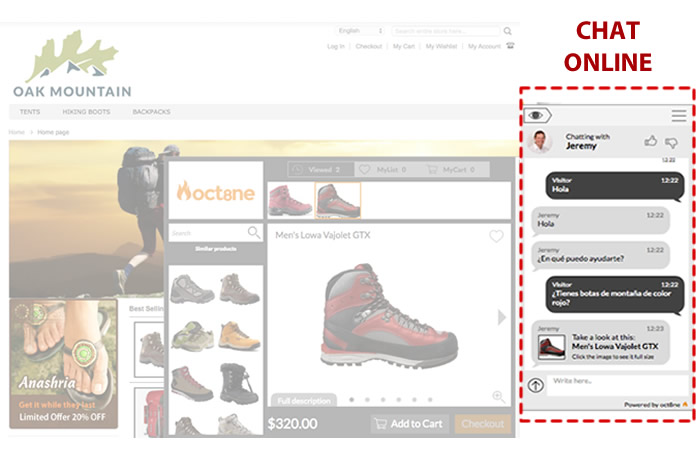Click the ¿En qué puedo ayudarte? message
Screen dimensions: 700x460
pyautogui.click(x=600, y=255)
